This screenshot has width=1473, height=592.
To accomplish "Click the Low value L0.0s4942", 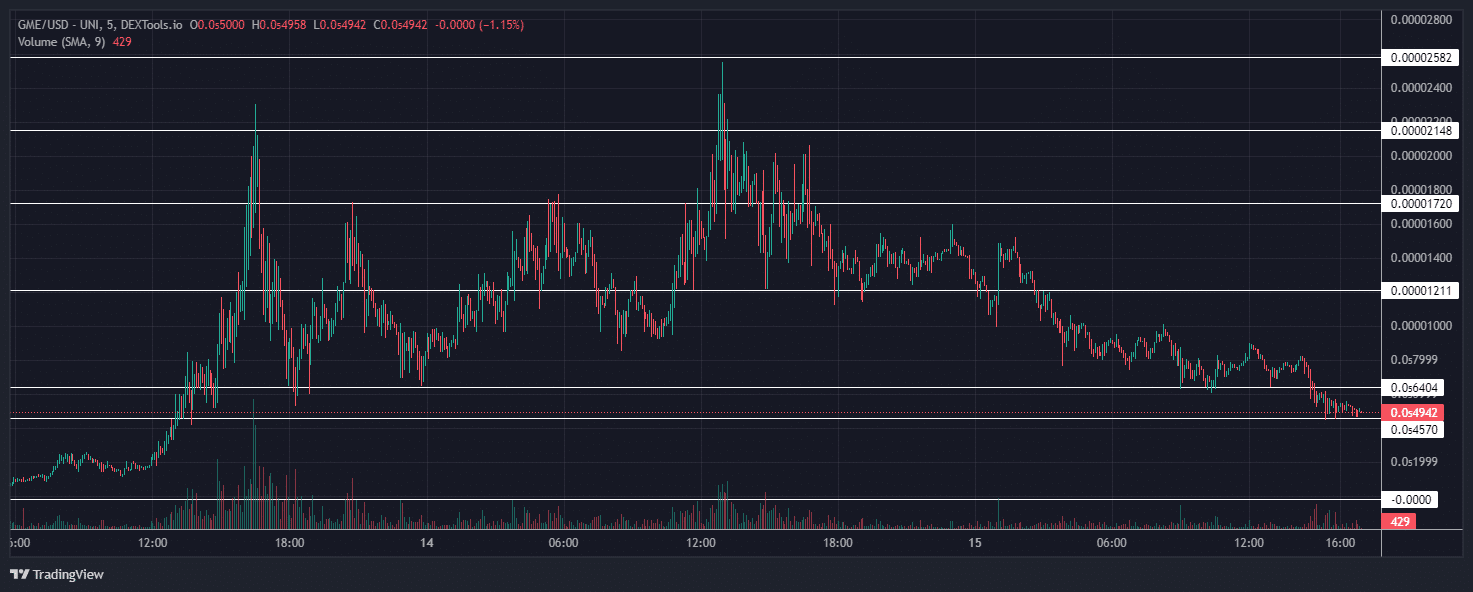I will (342, 24).
